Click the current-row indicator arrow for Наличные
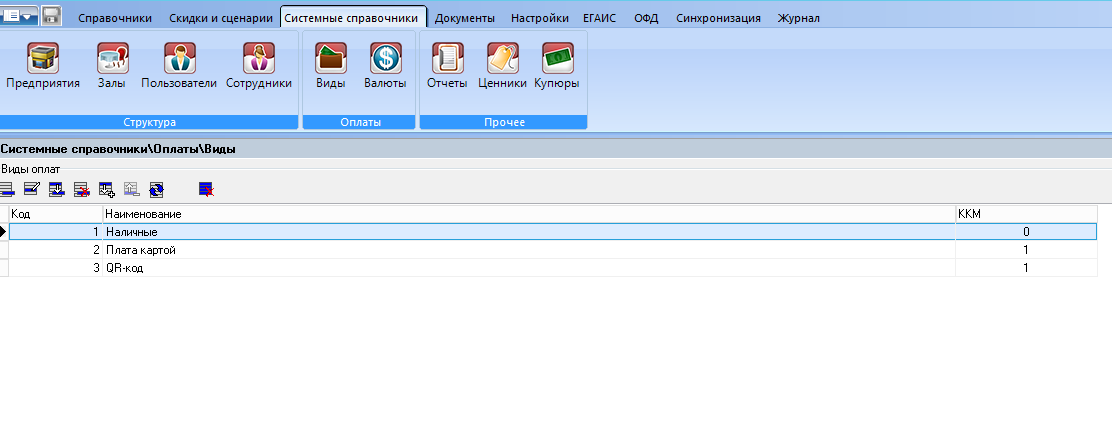The width and height of the screenshot is (1112, 422). (x=4, y=232)
